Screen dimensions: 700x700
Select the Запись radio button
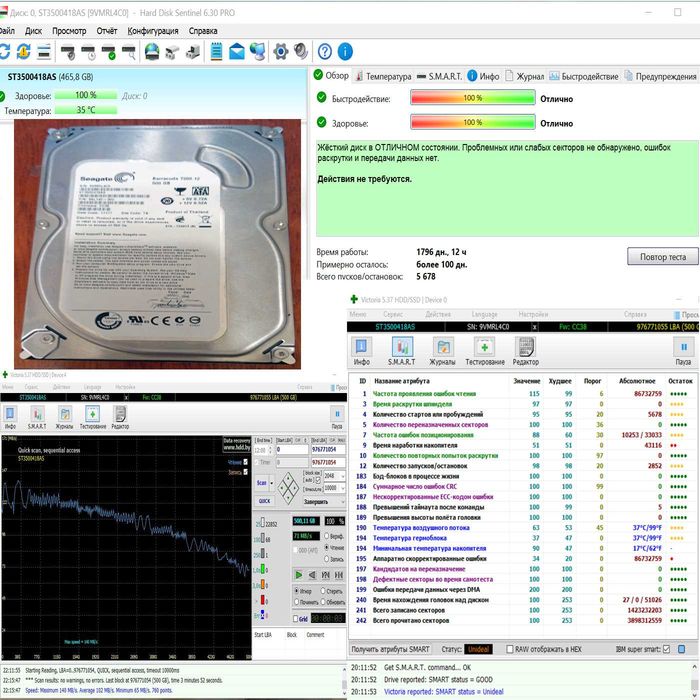(x=327, y=558)
